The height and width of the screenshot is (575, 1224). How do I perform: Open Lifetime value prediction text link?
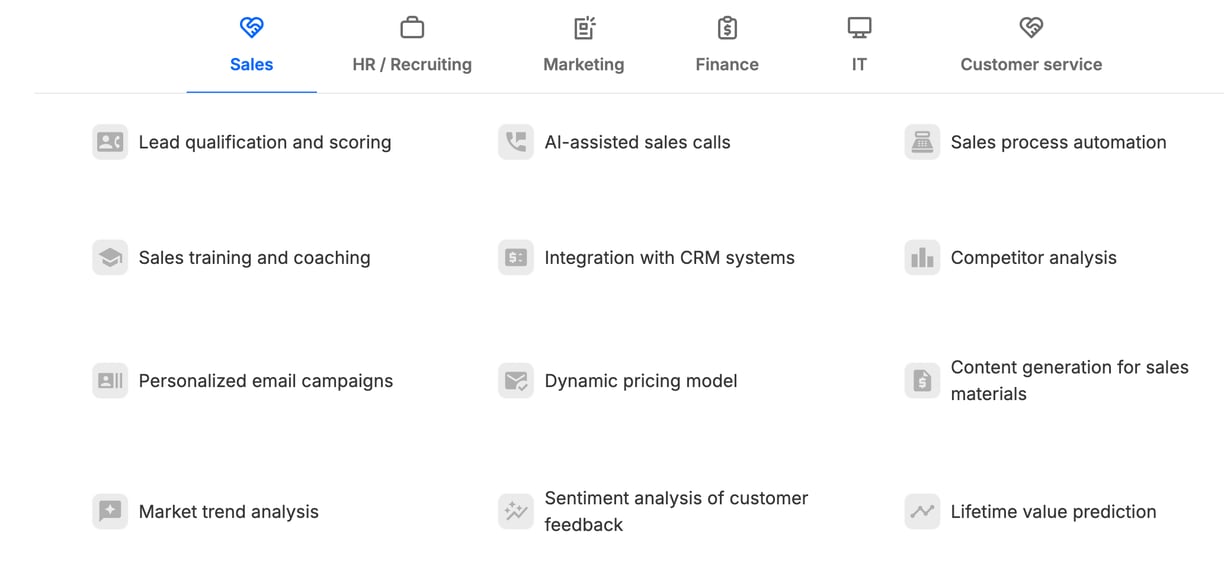(x=1053, y=511)
